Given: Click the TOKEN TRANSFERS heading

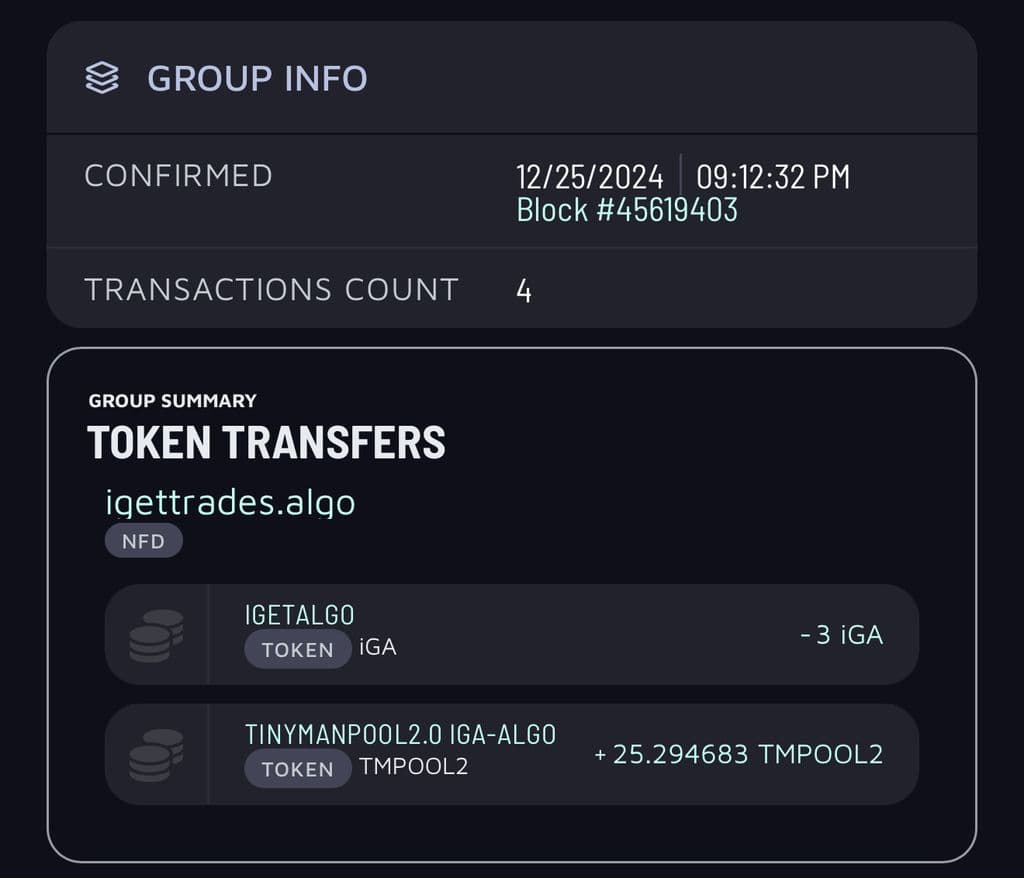Looking at the screenshot, I should coord(266,442).
